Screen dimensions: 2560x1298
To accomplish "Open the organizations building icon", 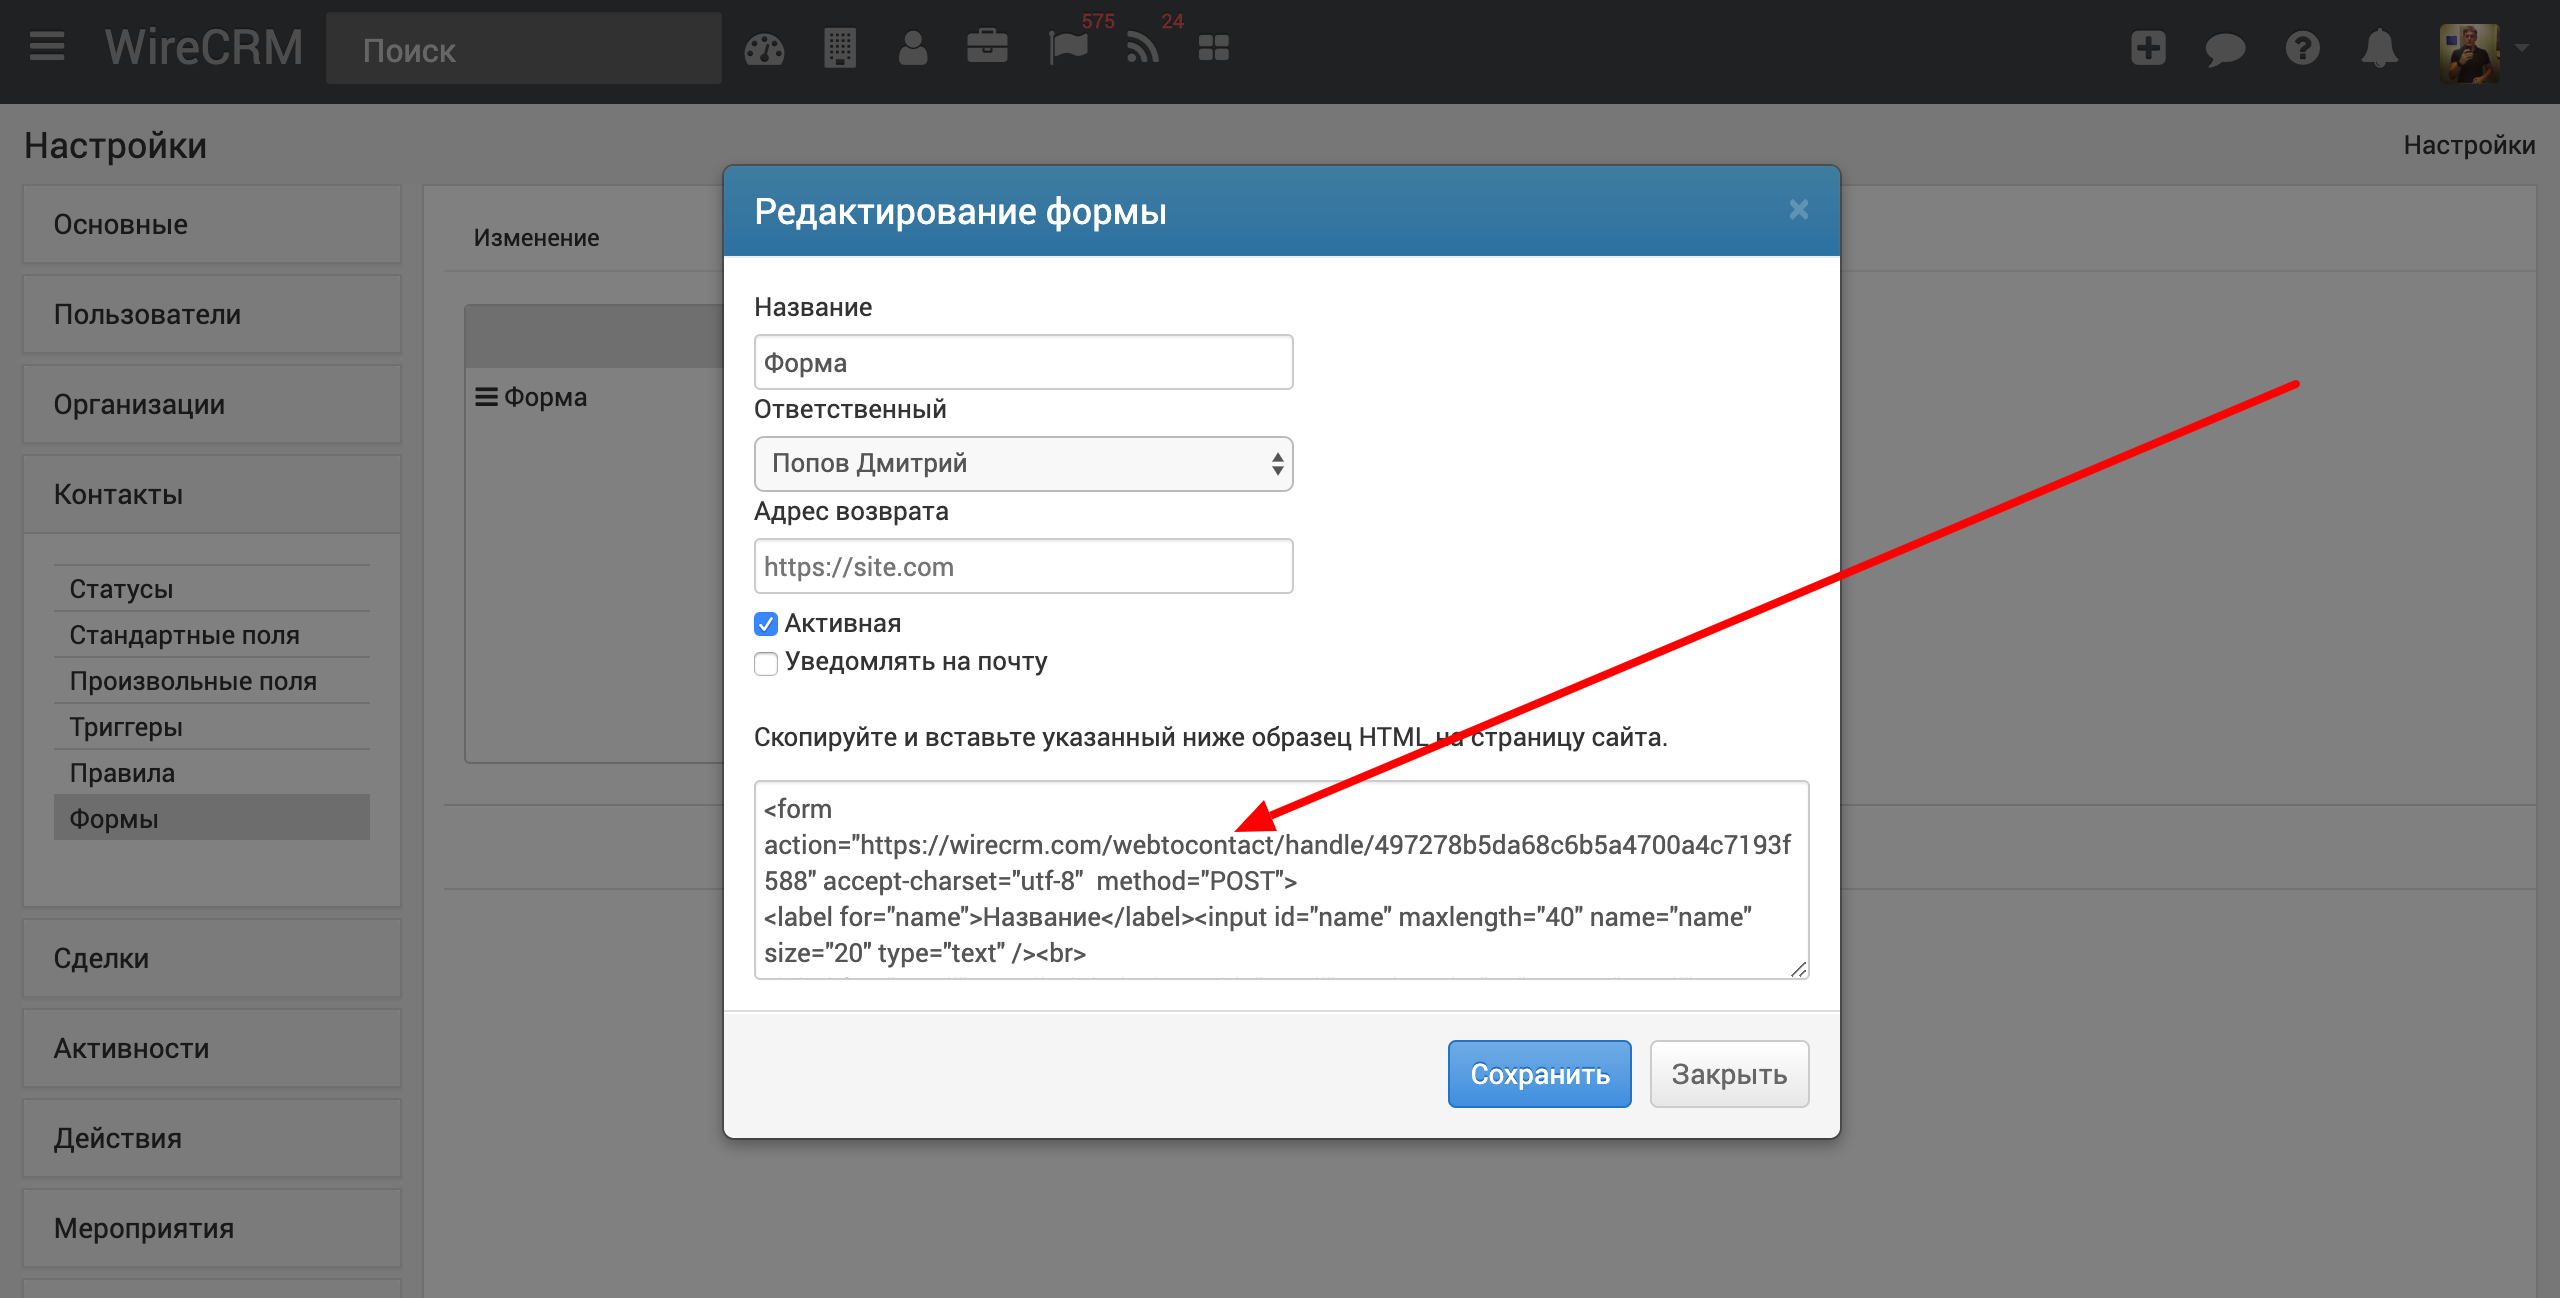I will tap(839, 49).
